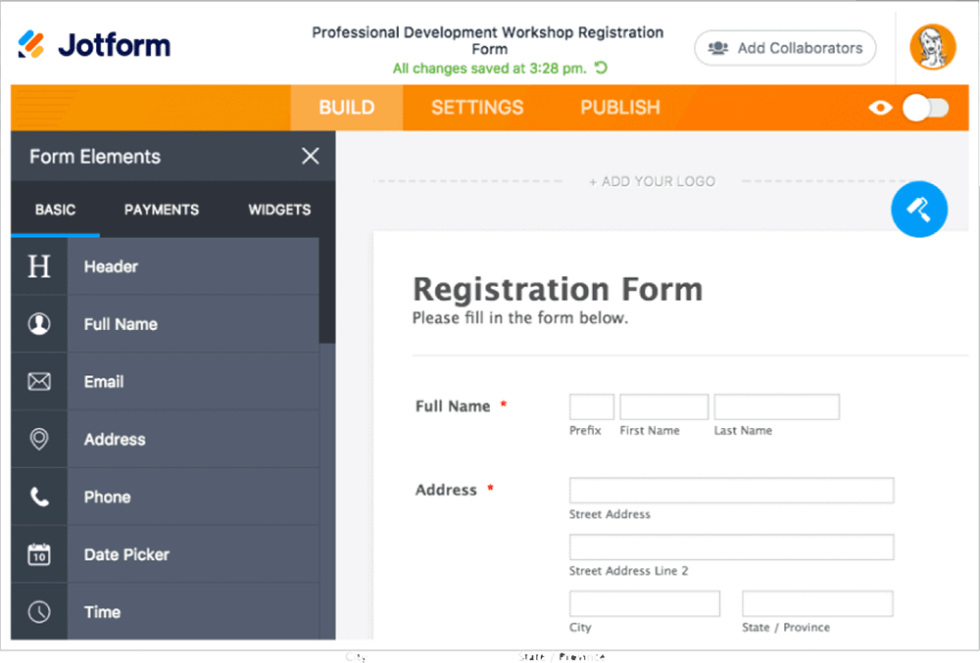The height and width of the screenshot is (663, 980).
Task: Click the Street Address input field
Action: click(x=731, y=490)
